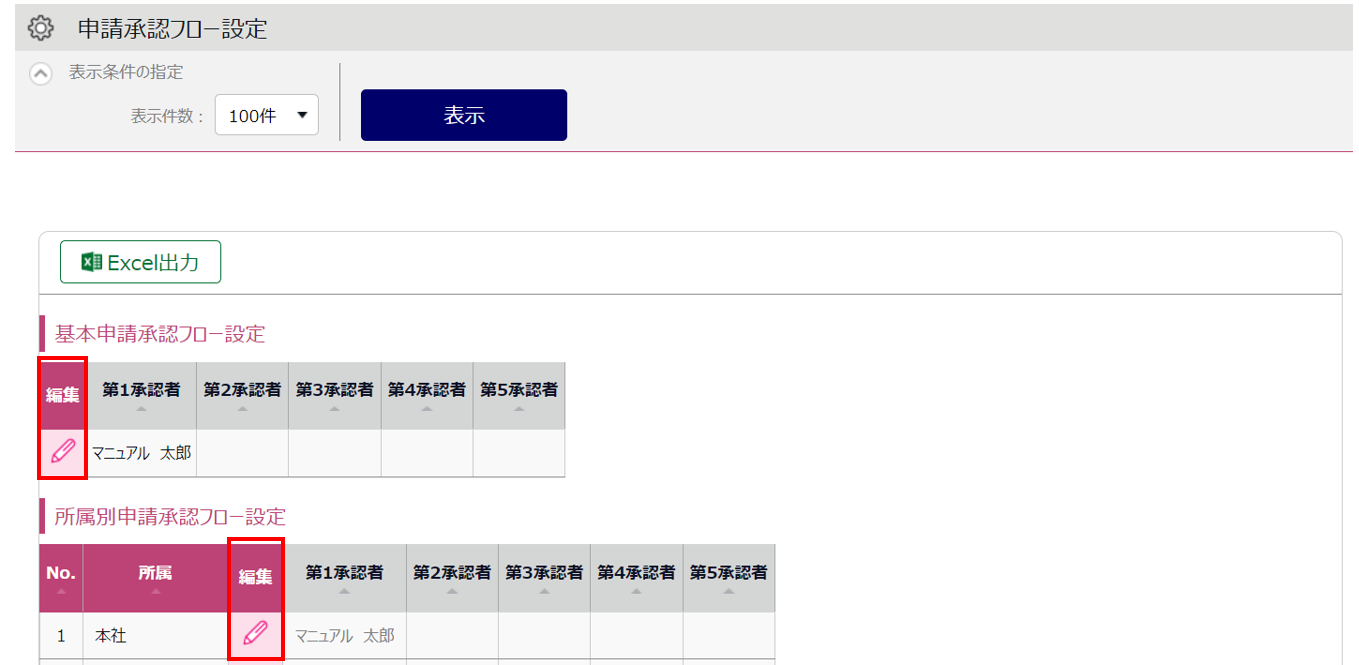Click the 表示条件の指定 label text
This screenshot has height=665, width=1359.
coord(126,72)
